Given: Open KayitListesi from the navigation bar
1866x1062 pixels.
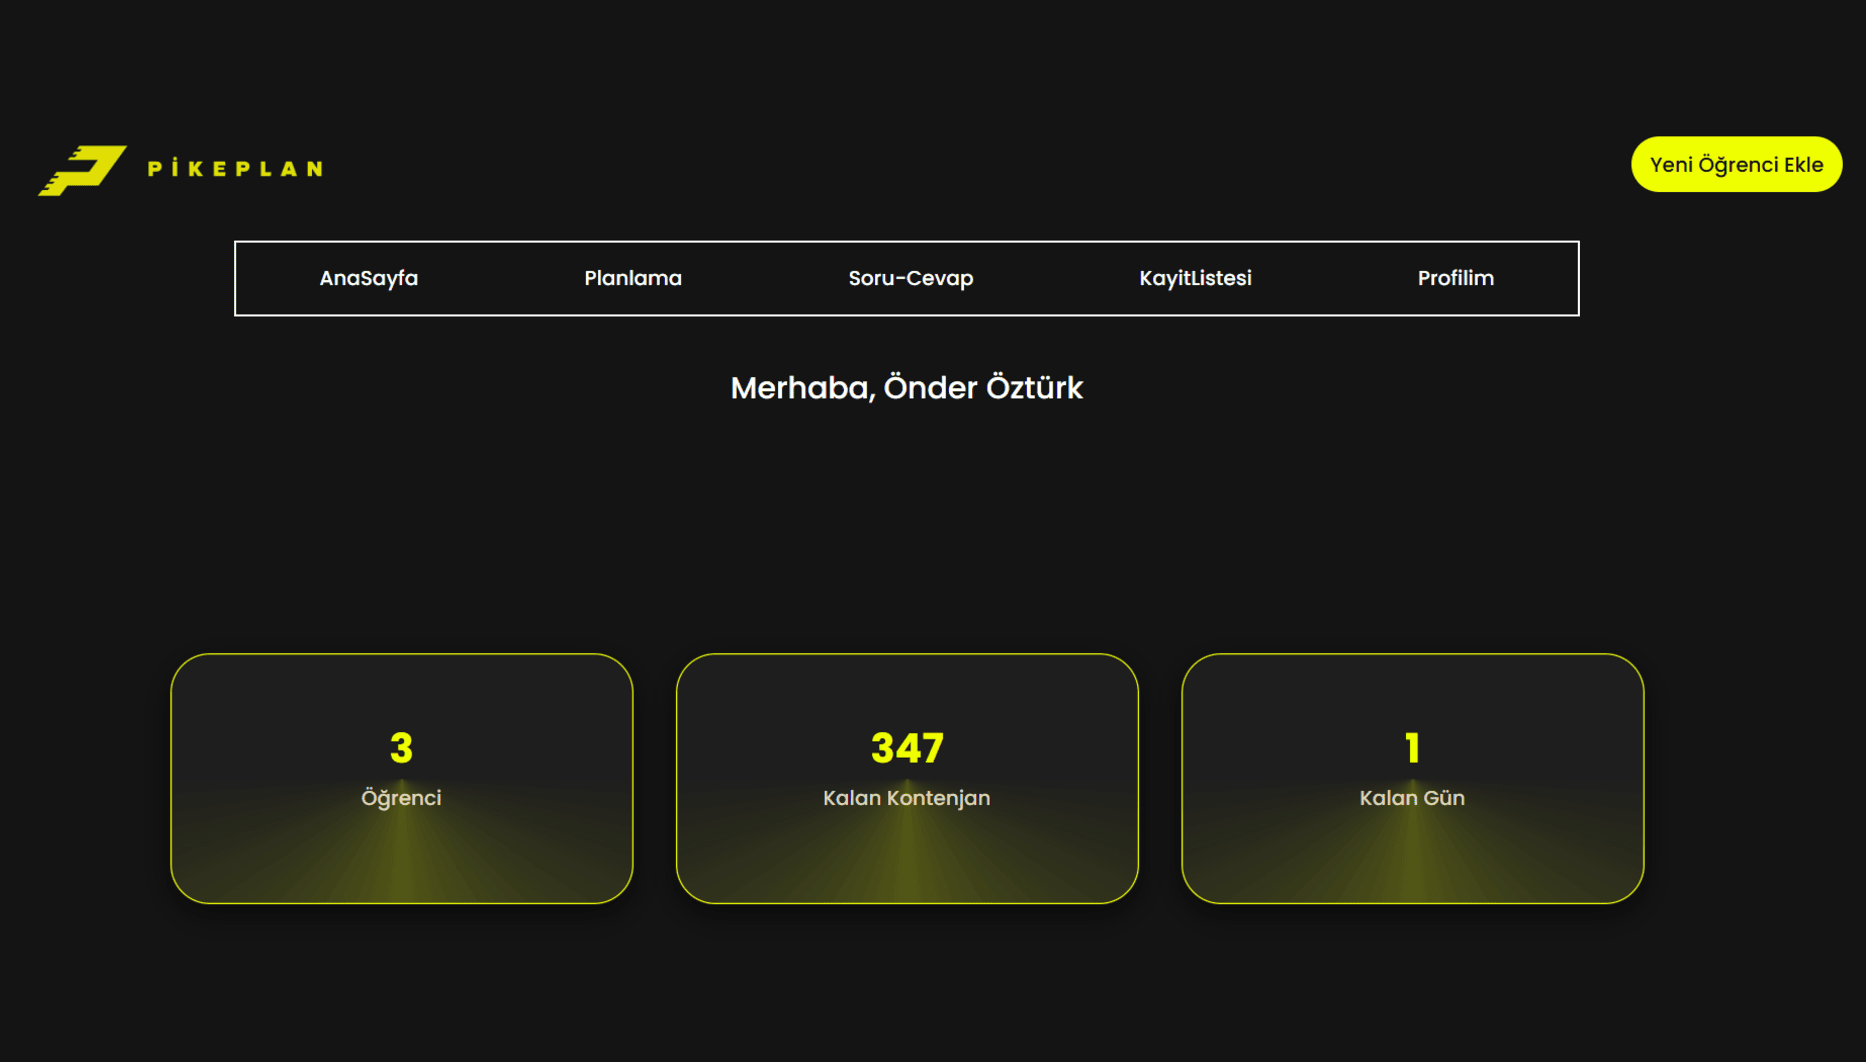Looking at the screenshot, I should tap(1195, 278).
